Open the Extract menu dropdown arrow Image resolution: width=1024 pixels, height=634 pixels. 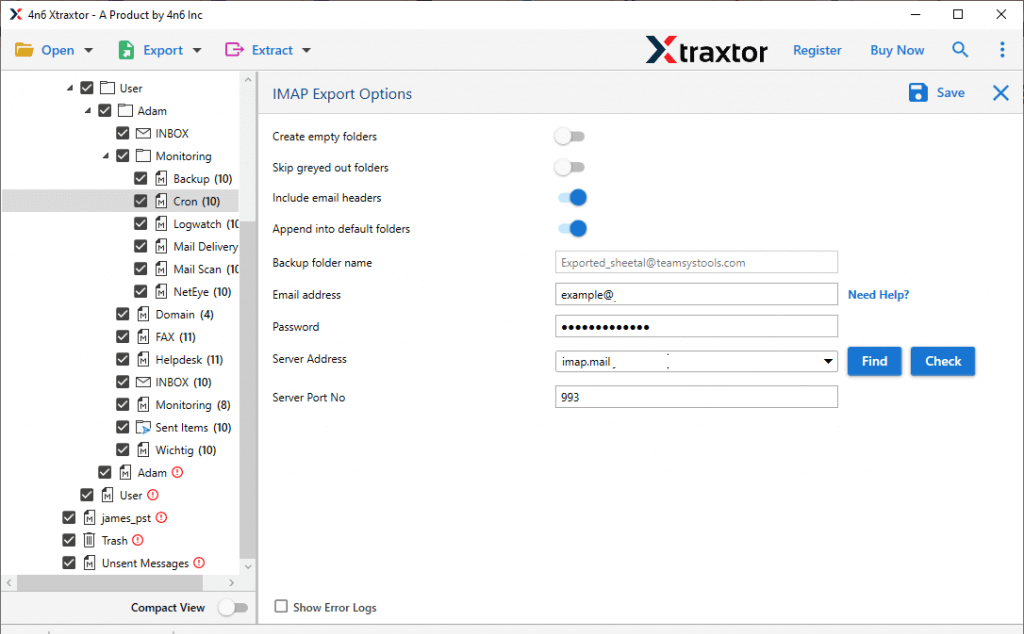click(306, 50)
